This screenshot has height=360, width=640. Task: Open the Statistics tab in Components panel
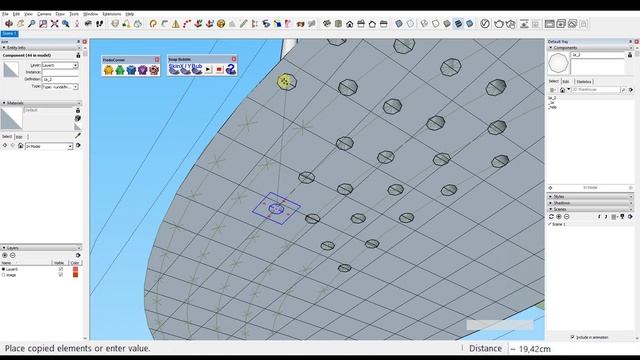click(x=584, y=82)
